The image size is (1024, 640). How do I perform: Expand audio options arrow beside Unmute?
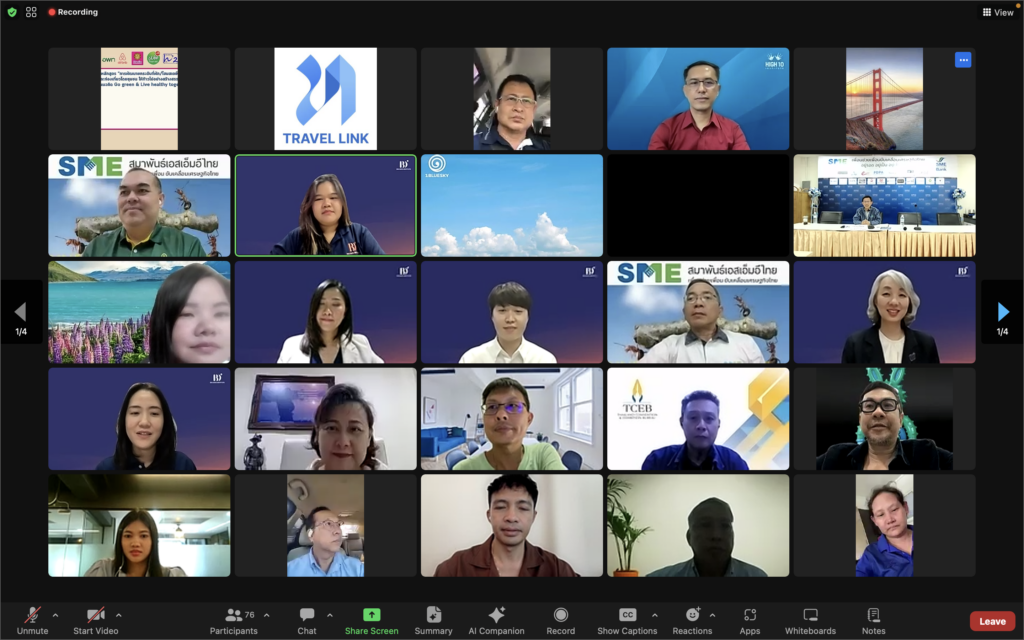point(55,615)
